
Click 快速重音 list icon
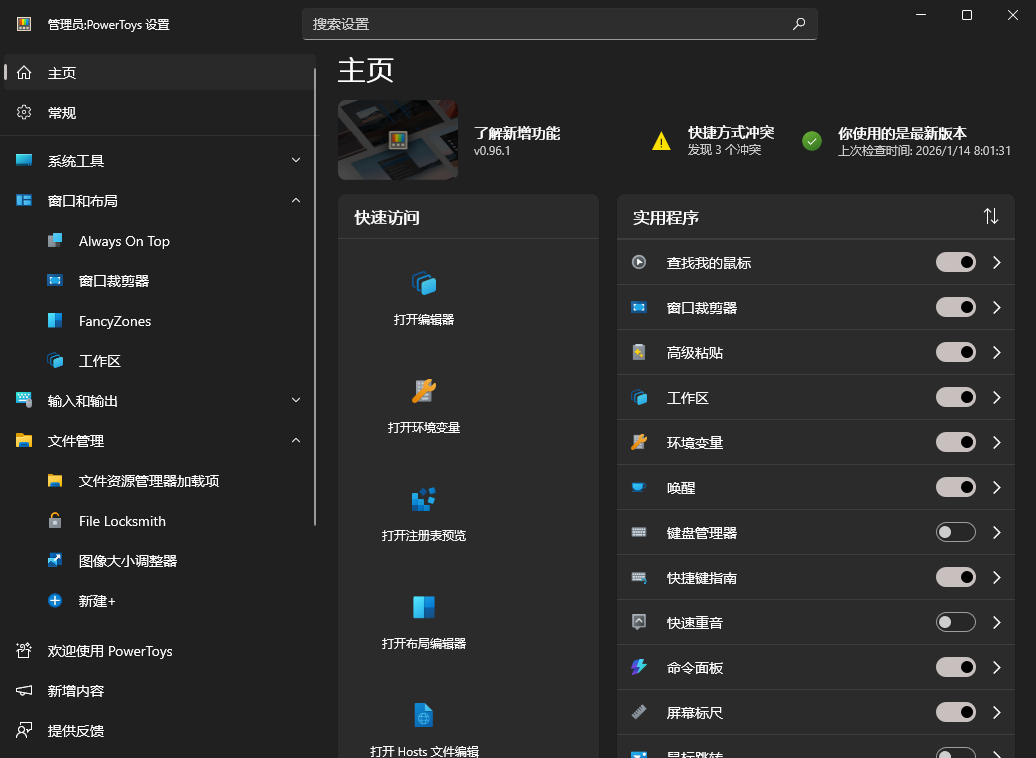click(639, 622)
